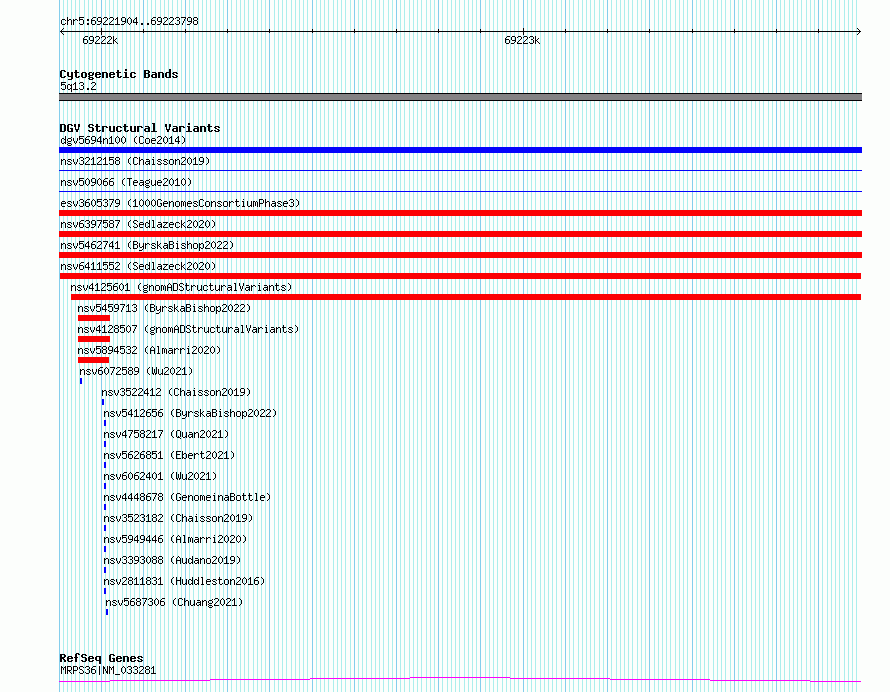The image size is (890, 692).
Task: Open nsv4125601 (gnomADStructuralVariants) entry
Action: click(x=181, y=287)
